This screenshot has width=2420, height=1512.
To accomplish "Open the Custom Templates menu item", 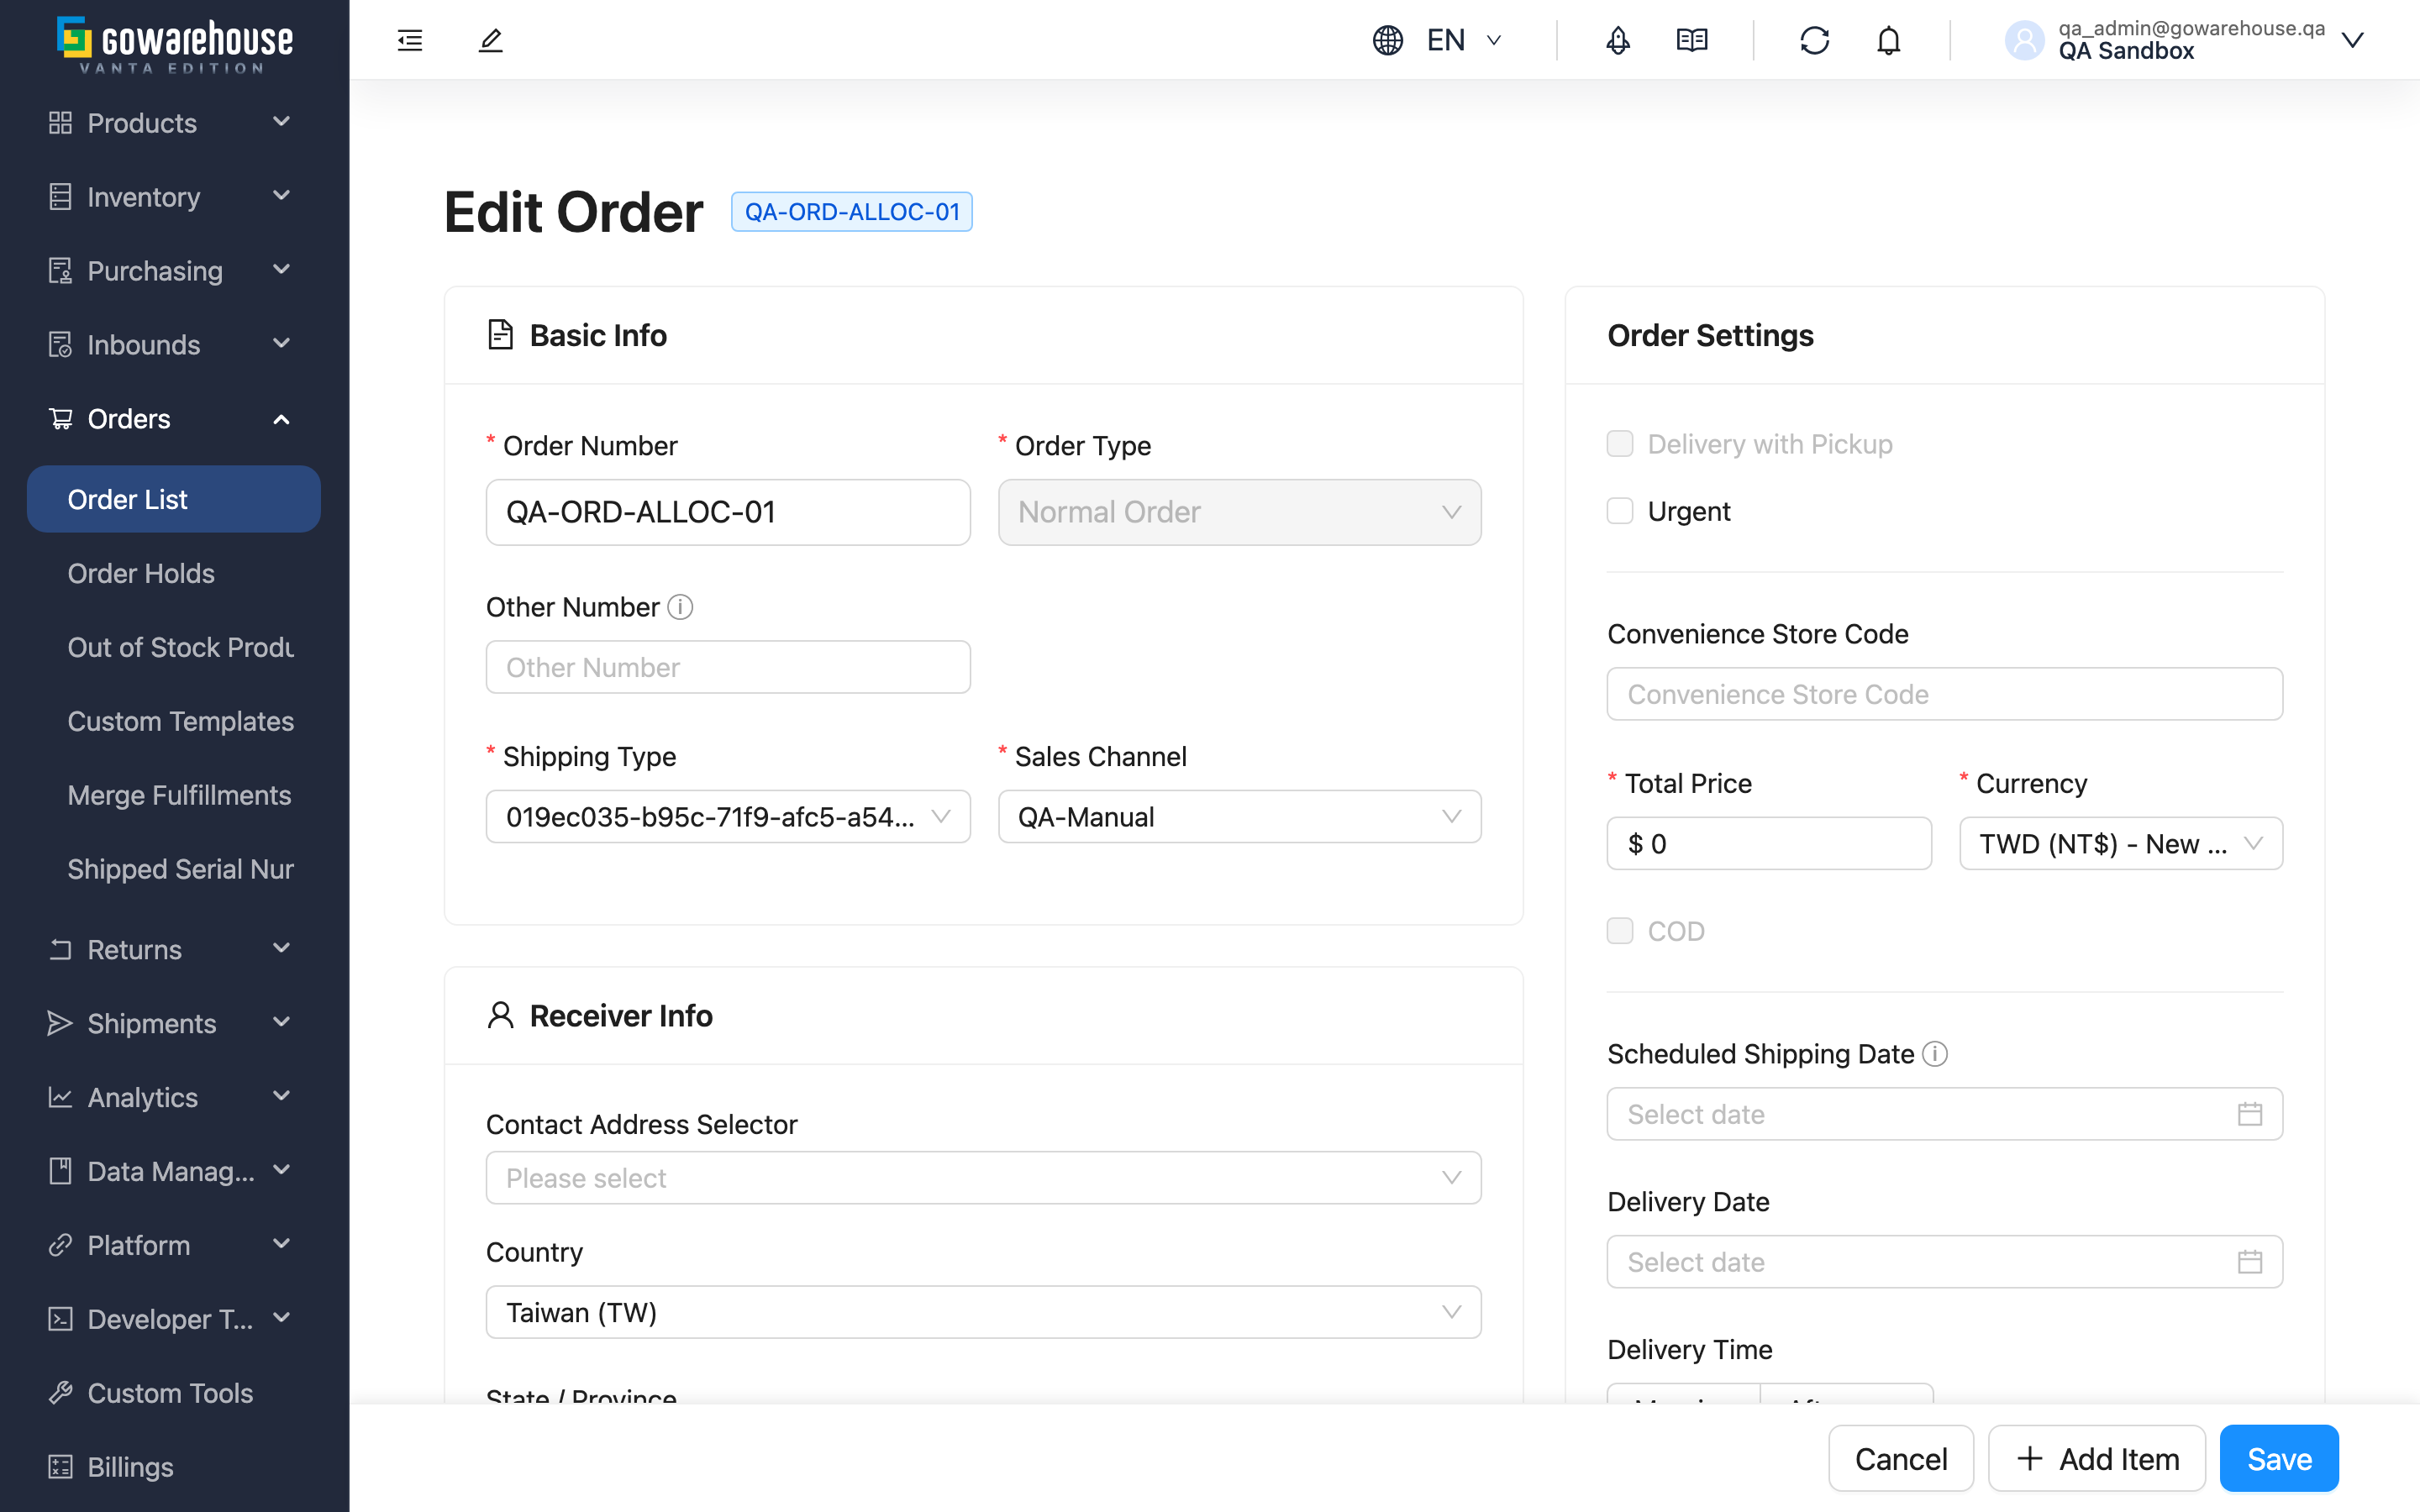I will click(174, 721).
